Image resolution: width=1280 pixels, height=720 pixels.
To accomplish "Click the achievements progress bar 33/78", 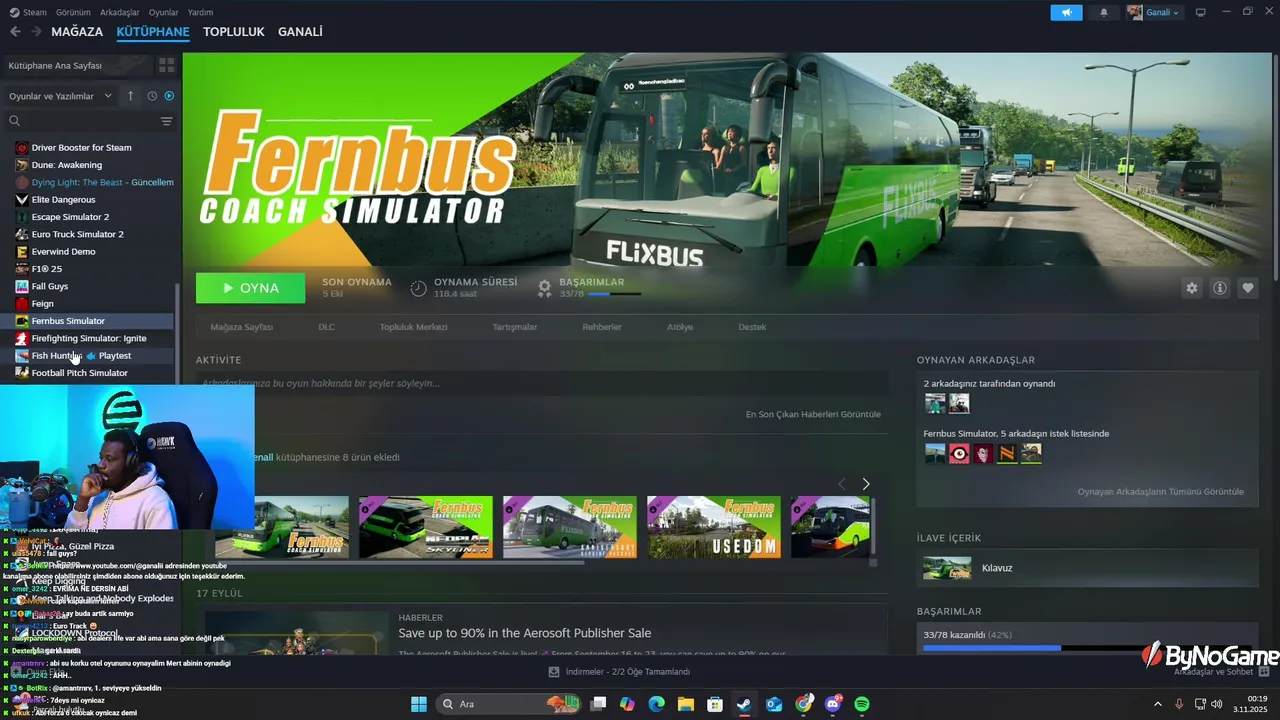I will pyautogui.click(x=1087, y=648).
